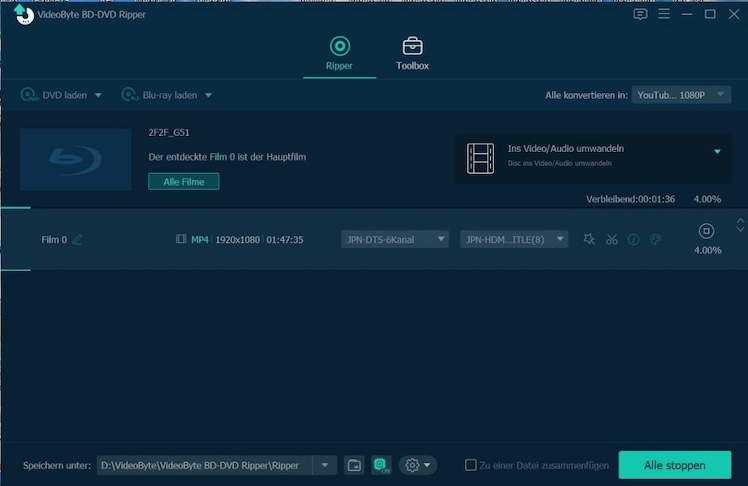
Task: Select the Ripper tab
Action: click(340, 54)
